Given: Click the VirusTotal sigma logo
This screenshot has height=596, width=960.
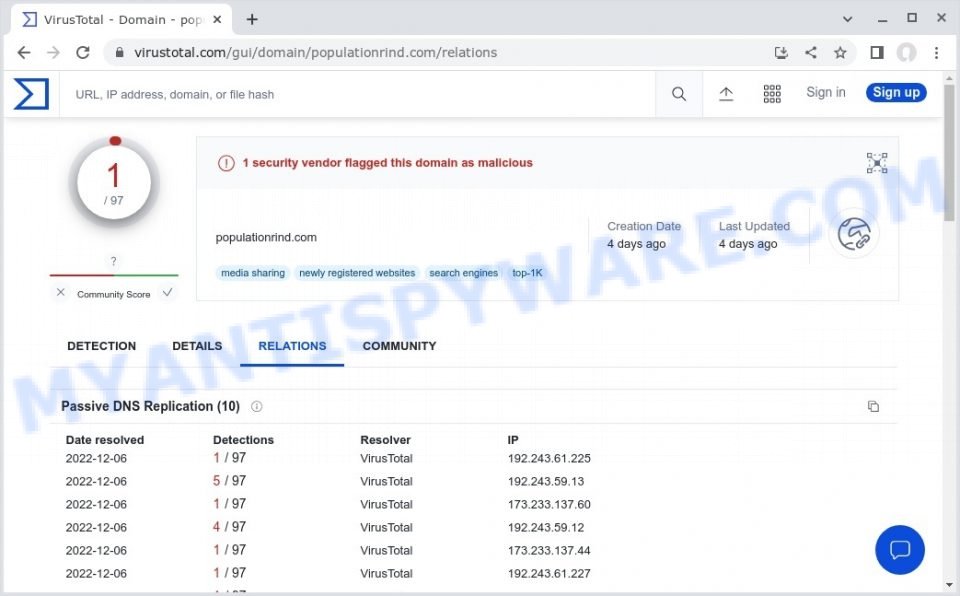Looking at the screenshot, I should (x=31, y=94).
